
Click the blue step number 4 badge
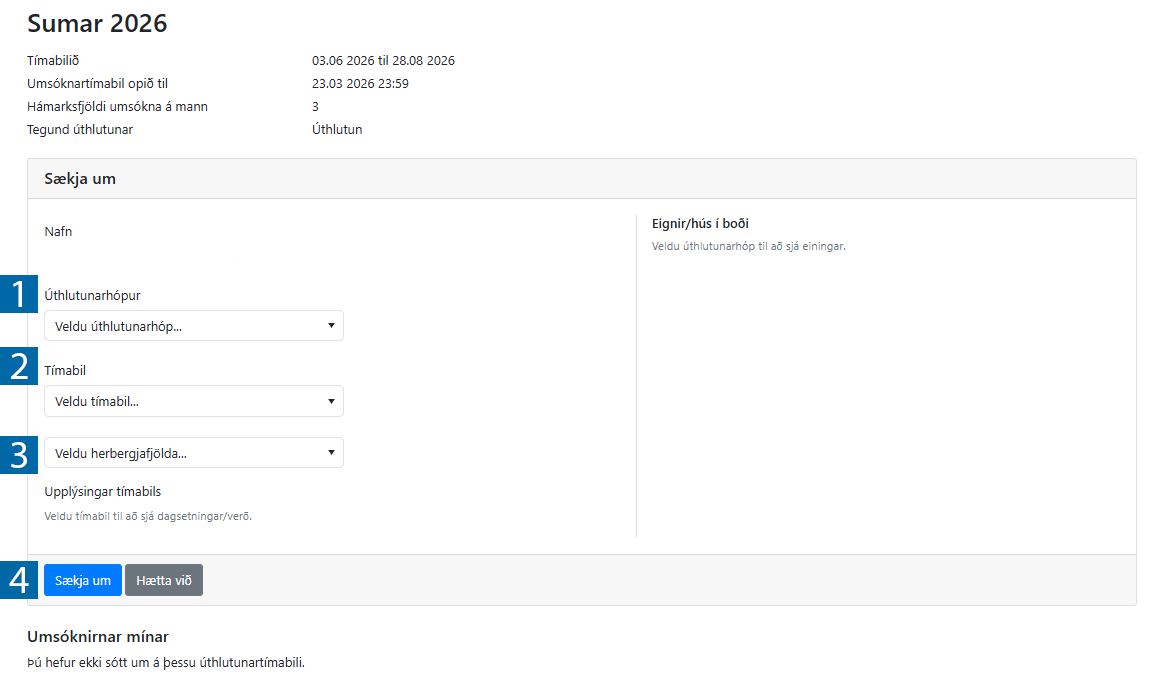(19, 580)
